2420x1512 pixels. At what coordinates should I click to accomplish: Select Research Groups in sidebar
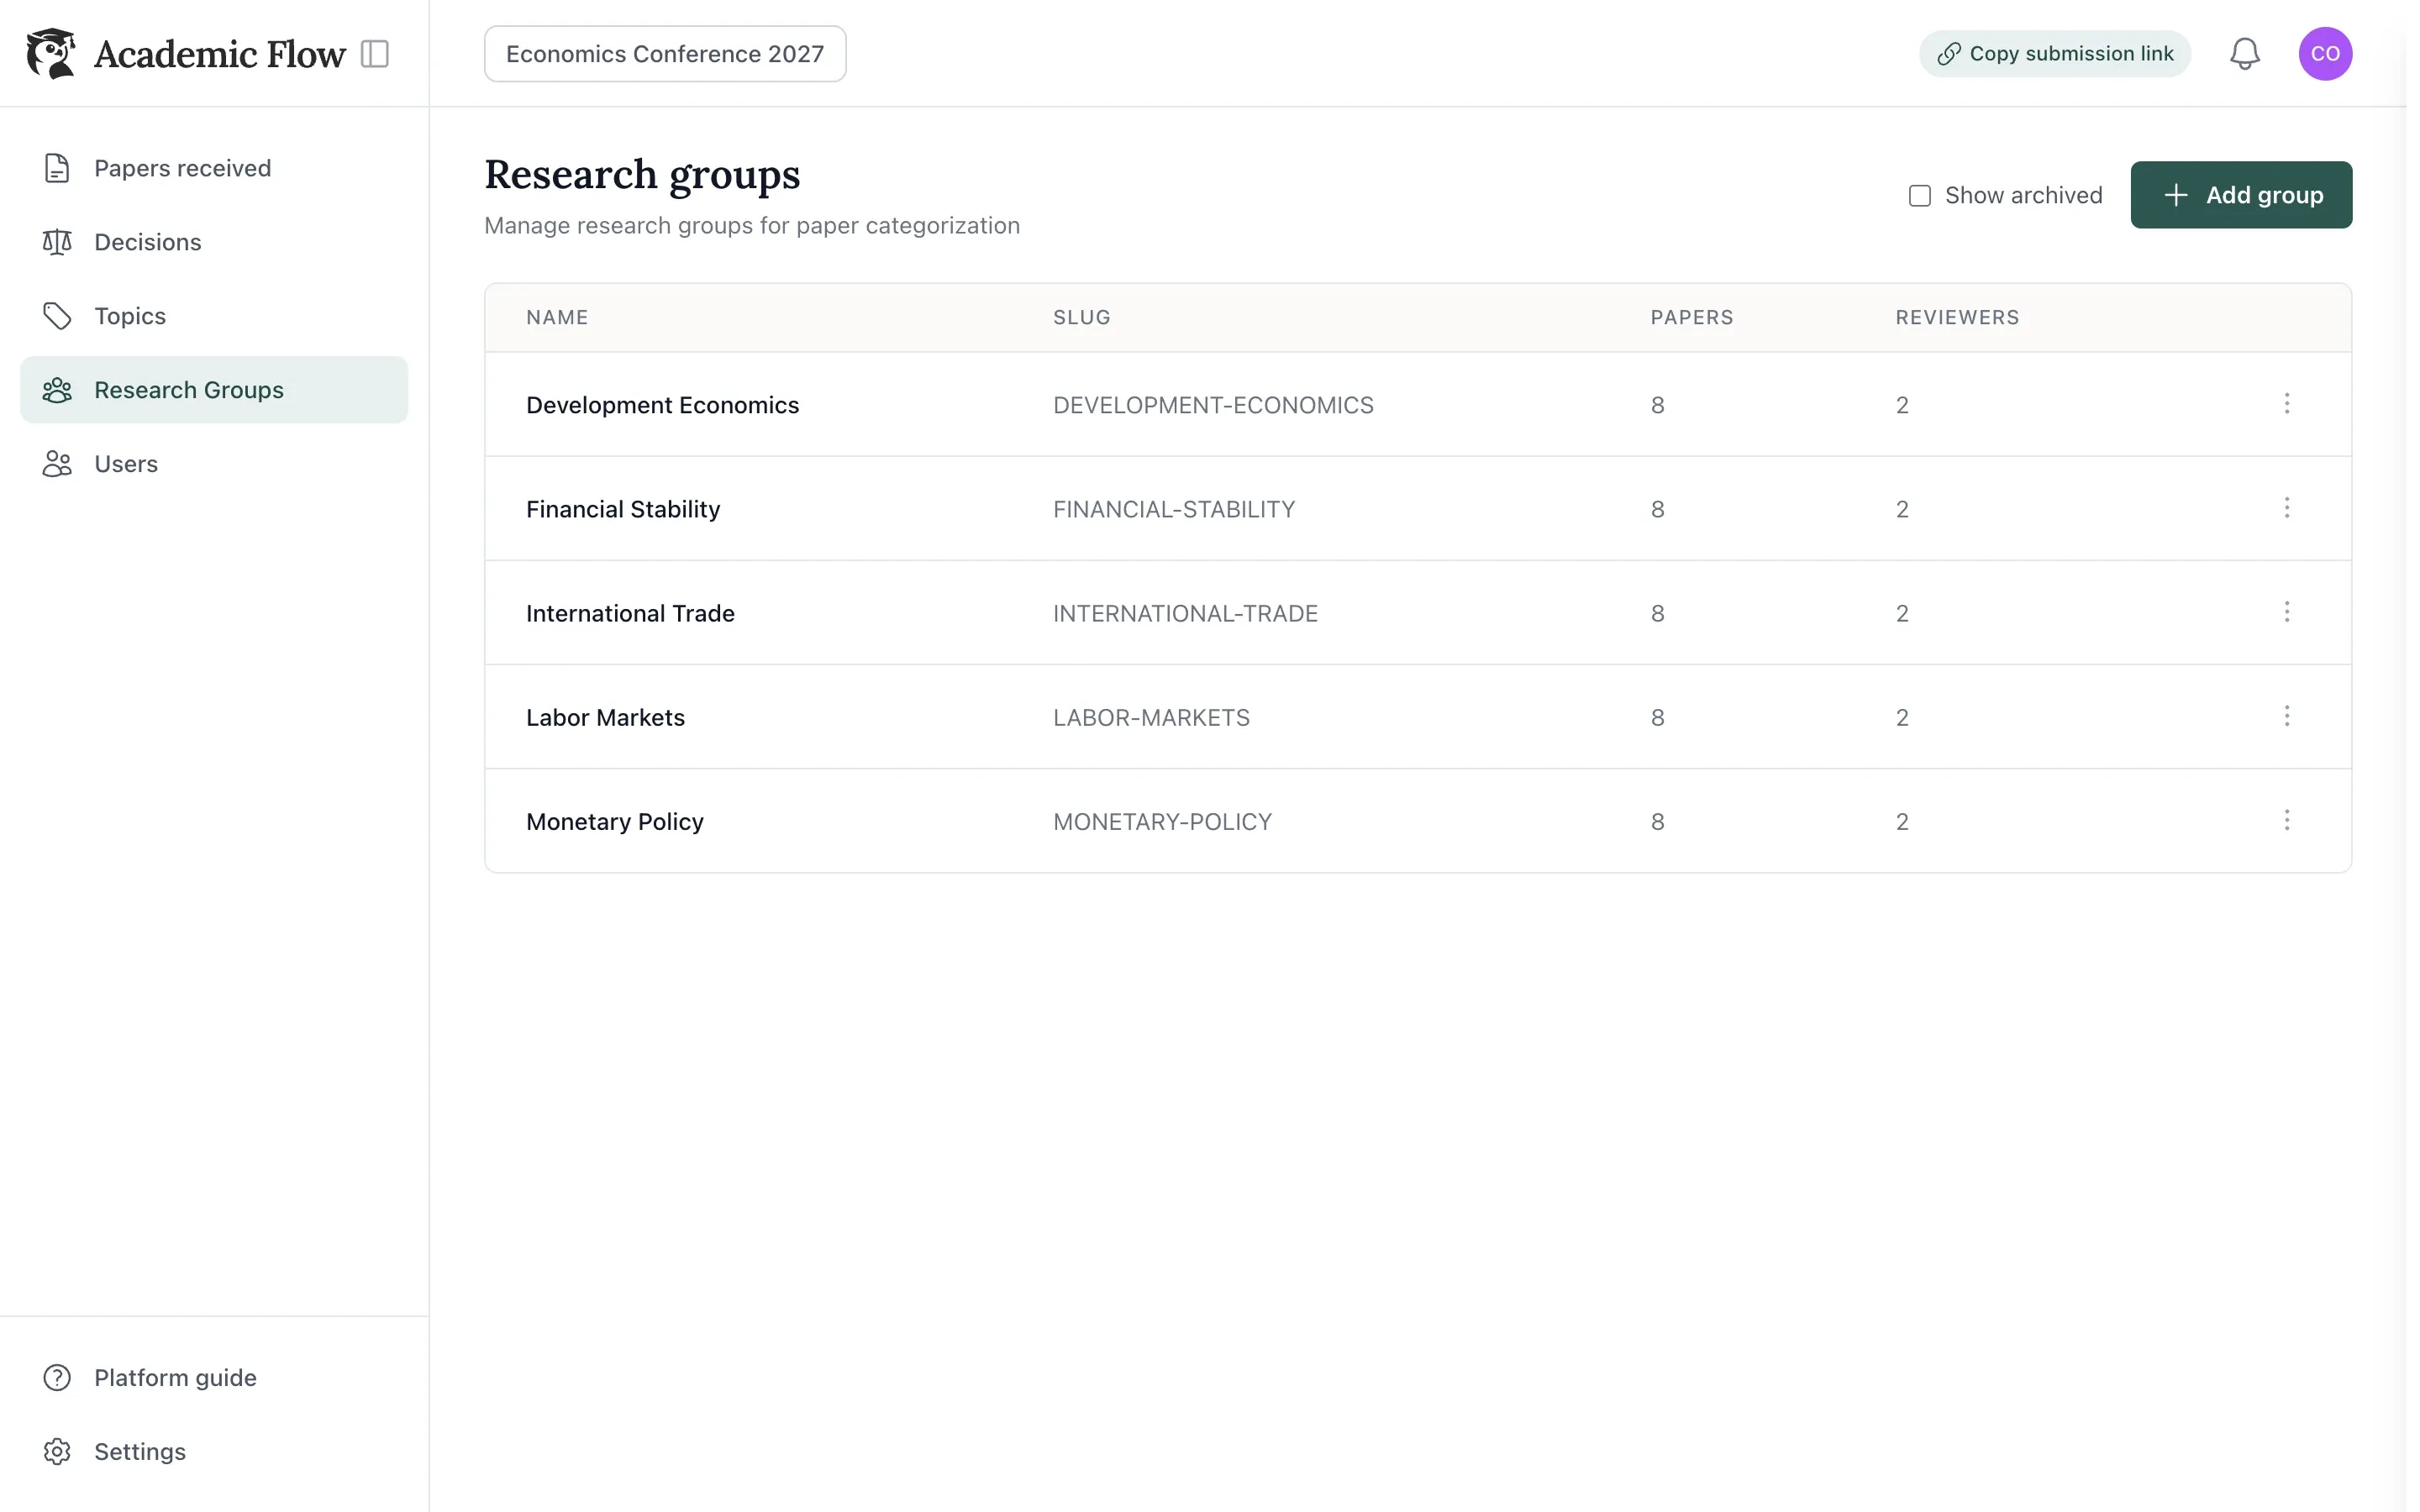(214, 390)
